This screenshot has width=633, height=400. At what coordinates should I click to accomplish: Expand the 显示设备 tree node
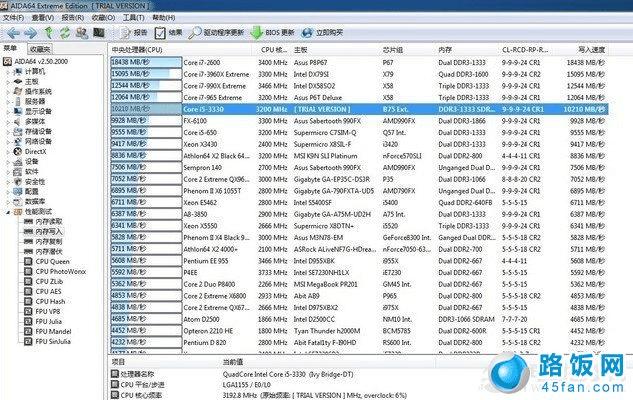click(x=8, y=112)
